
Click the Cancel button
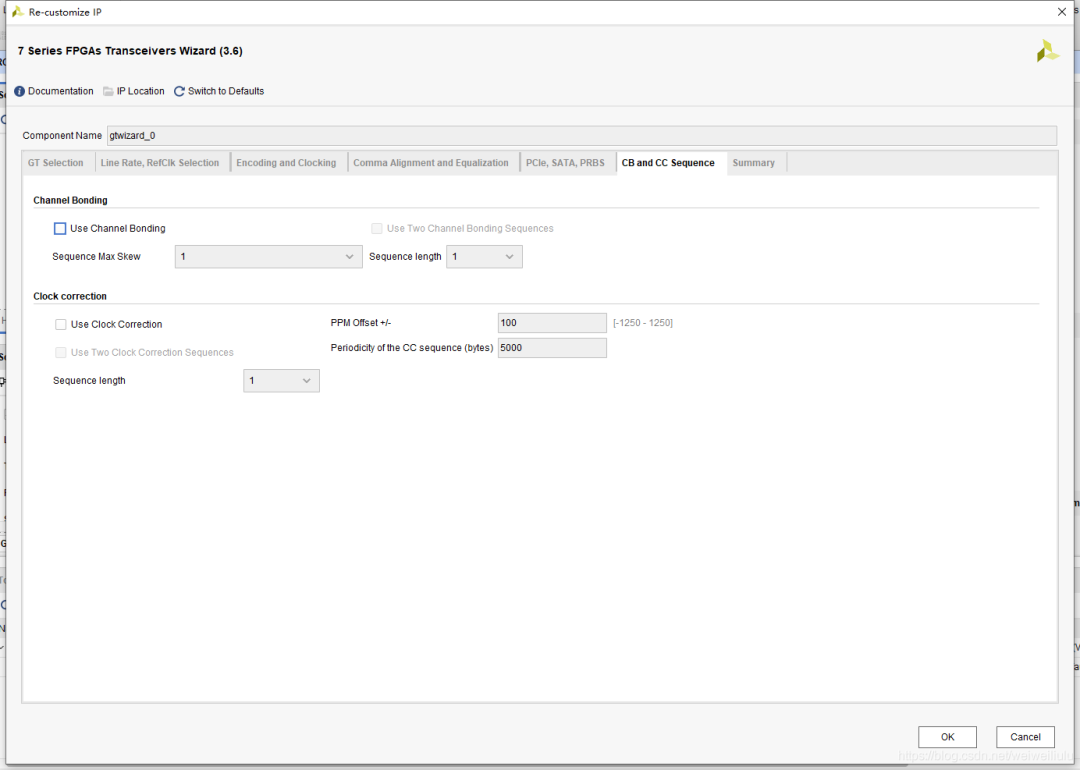(1025, 737)
